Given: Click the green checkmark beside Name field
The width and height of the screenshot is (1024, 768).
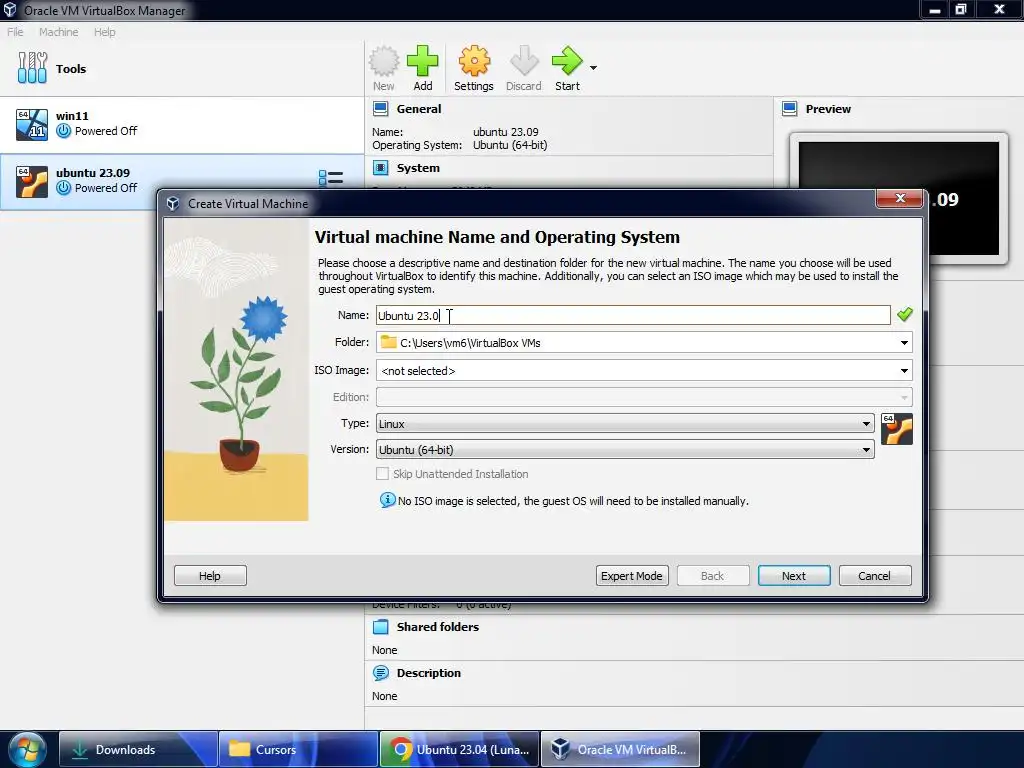Looking at the screenshot, I should pos(904,315).
